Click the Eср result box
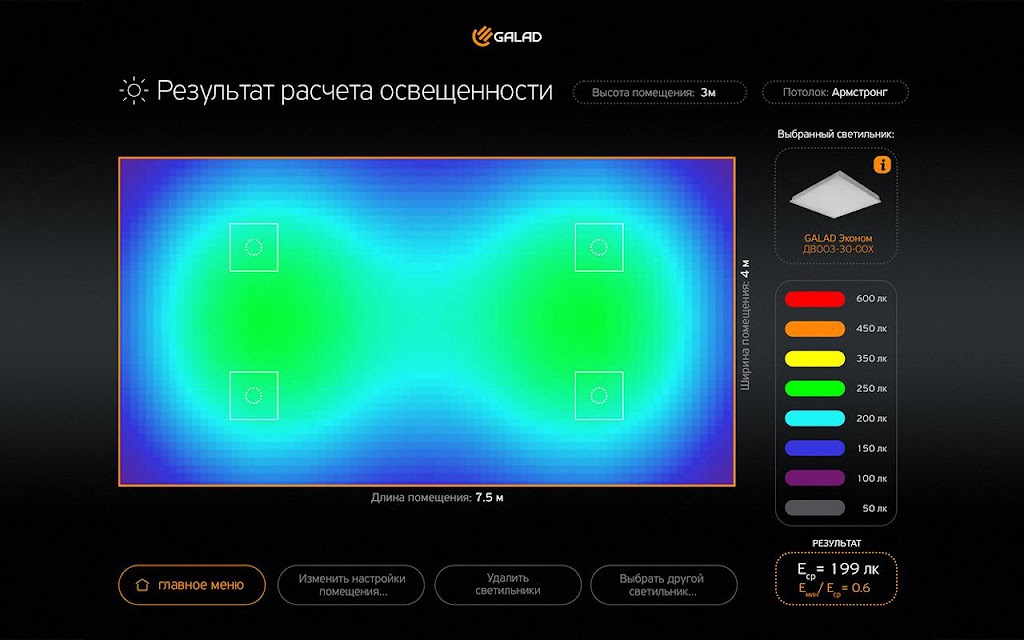The image size is (1024, 640). (x=836, y=579)
